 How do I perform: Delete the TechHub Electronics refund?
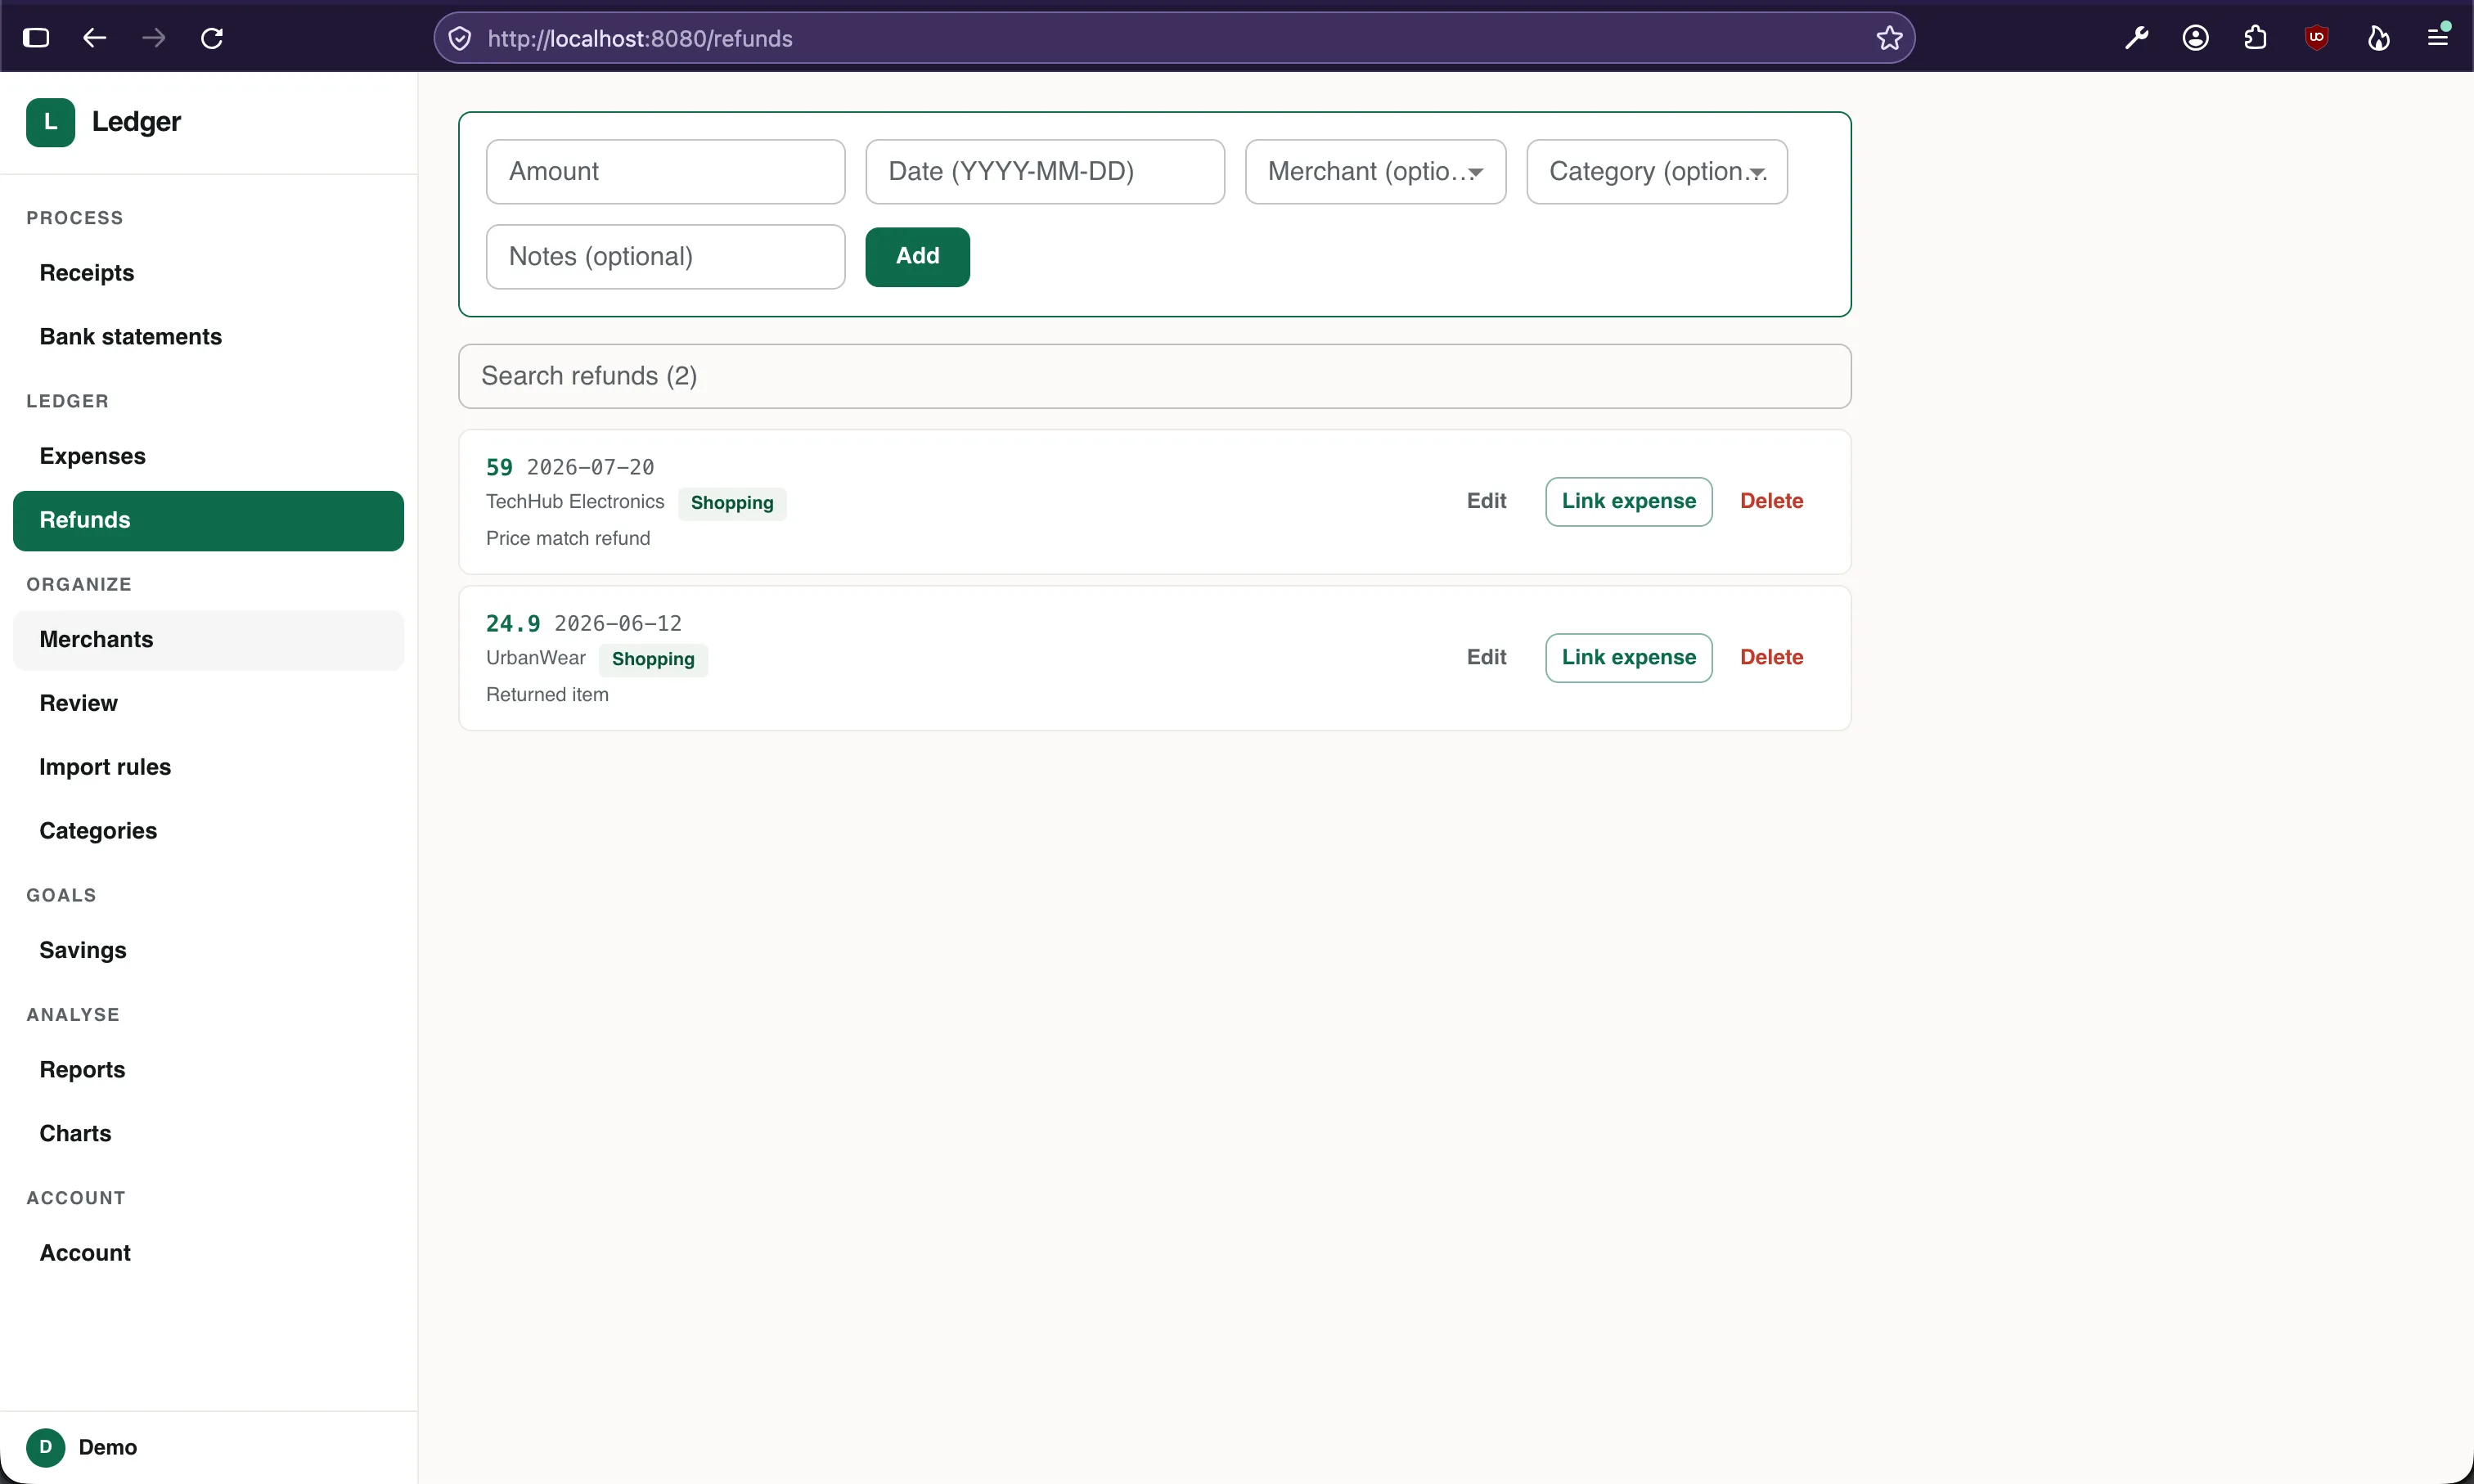click(x=1771, y=501)
